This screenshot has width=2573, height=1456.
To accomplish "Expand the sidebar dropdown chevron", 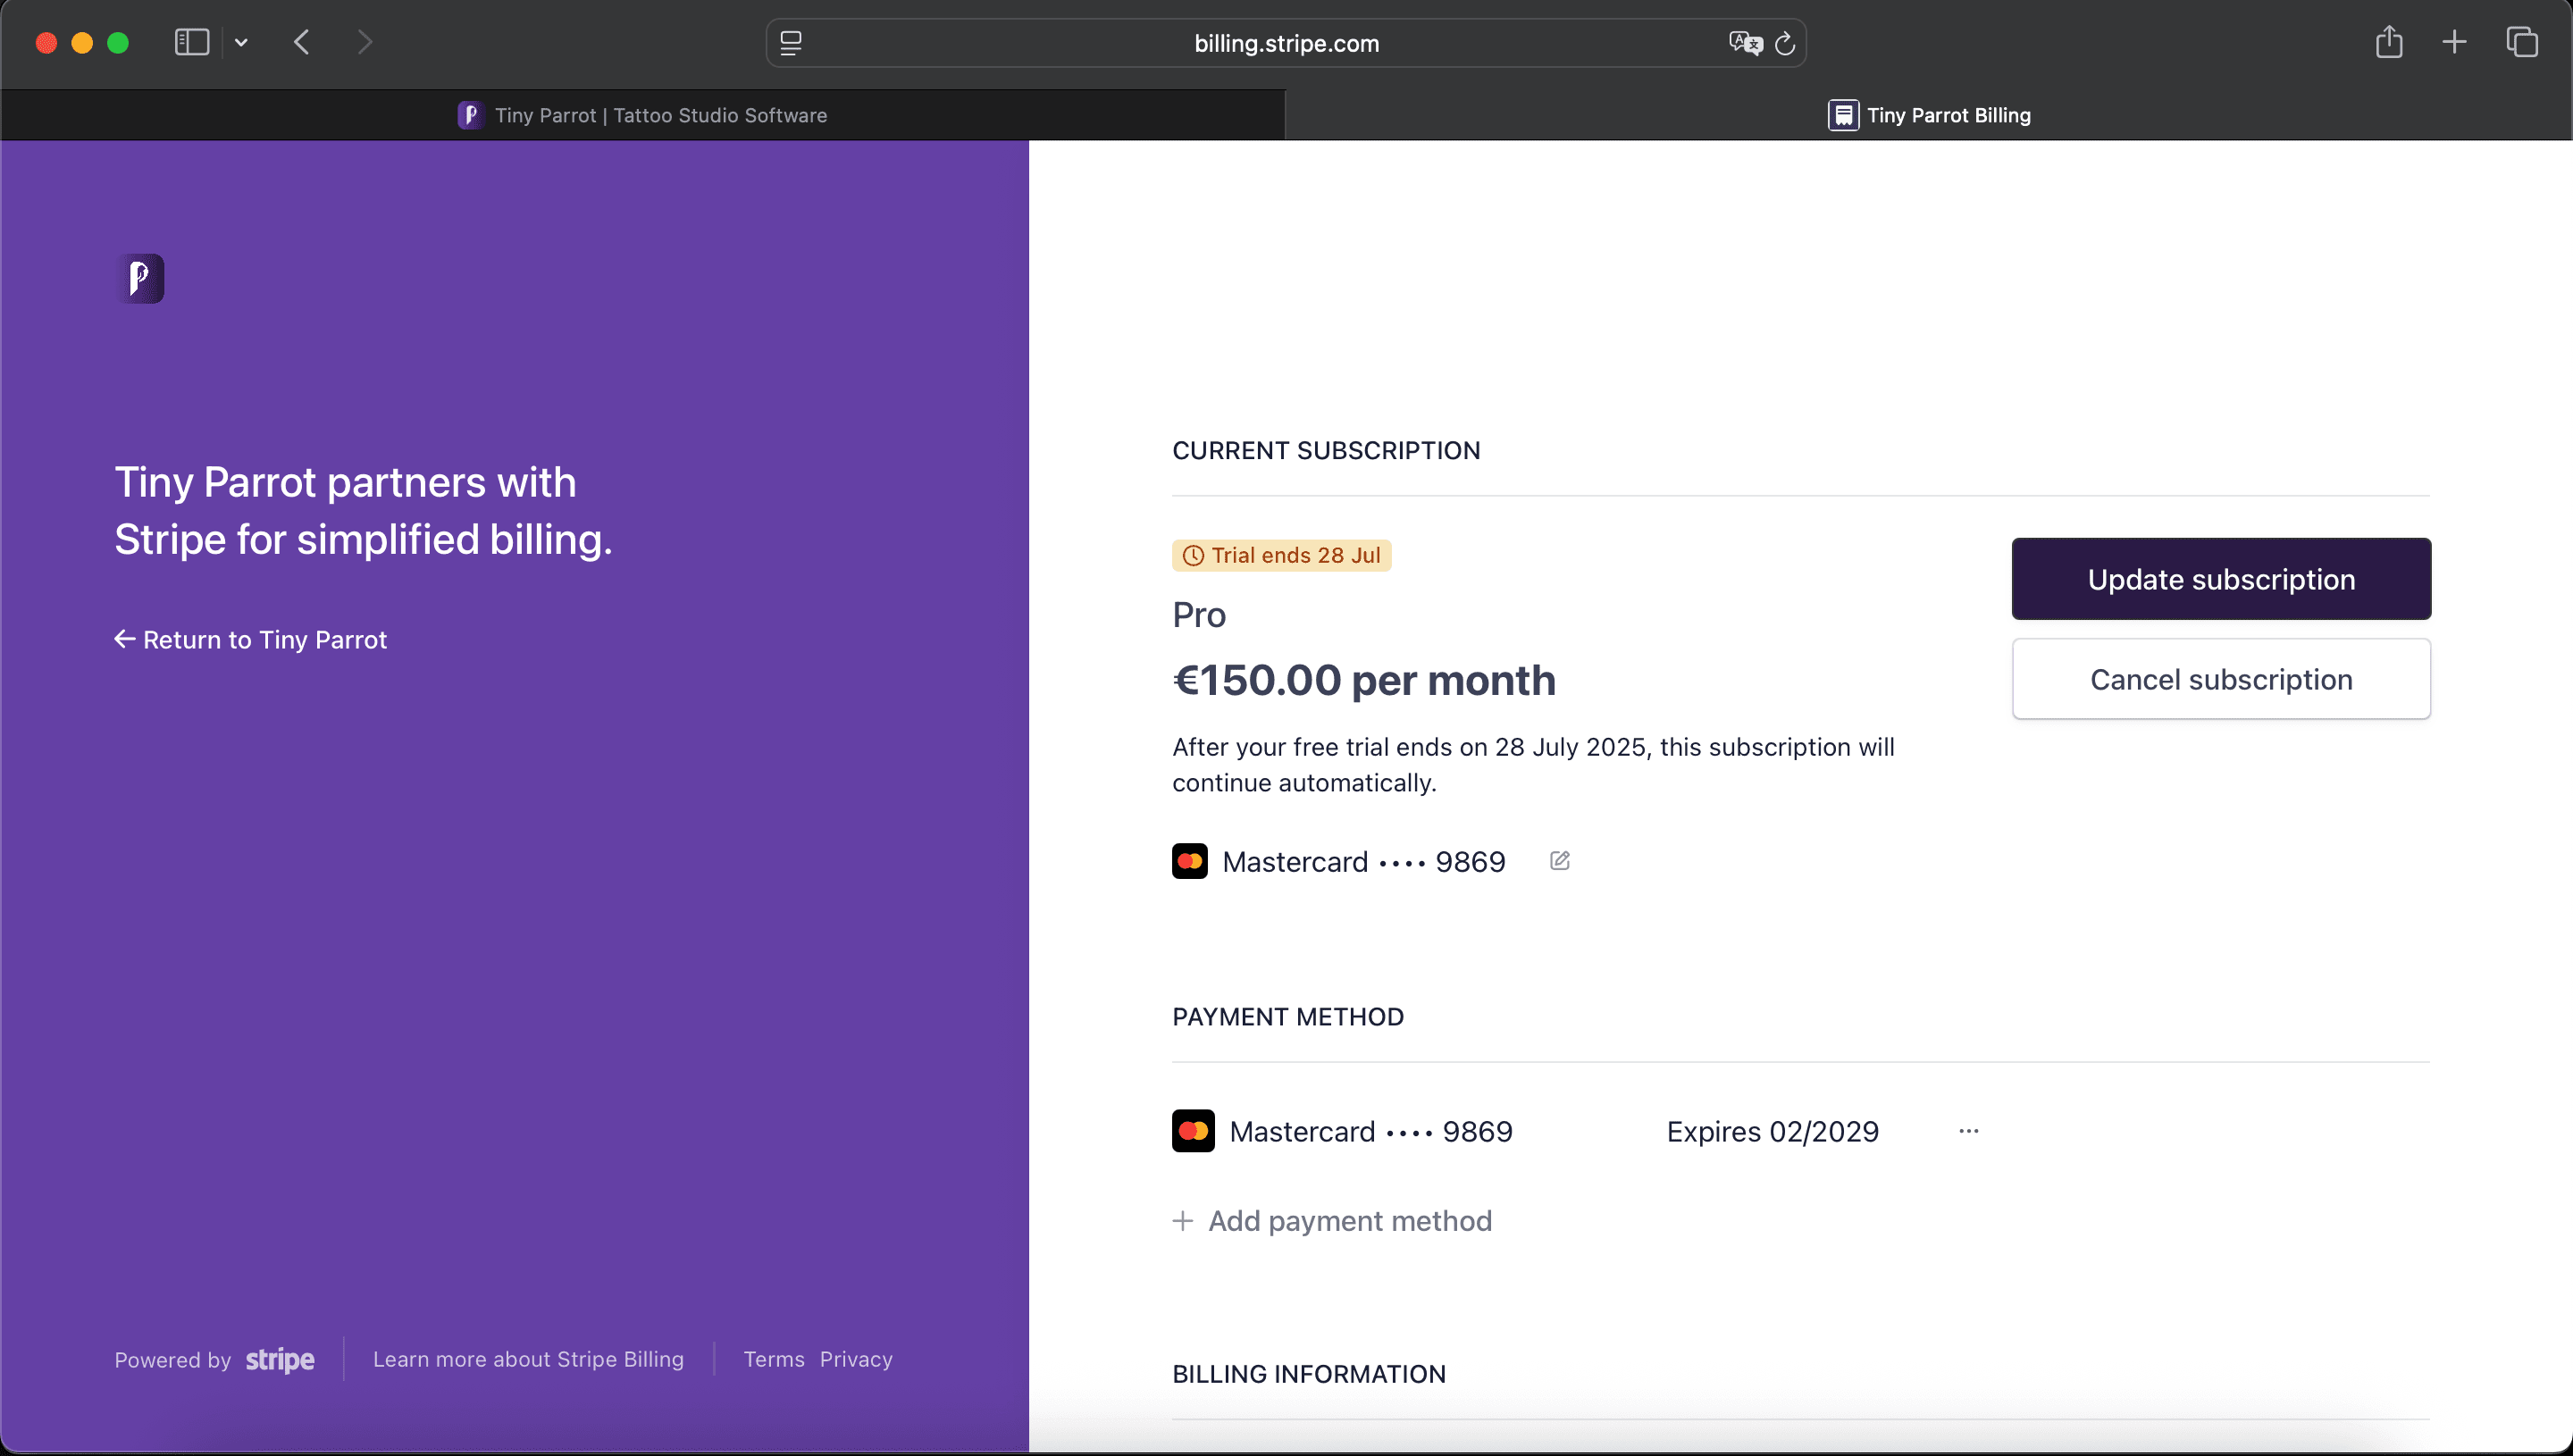I will [241, 42].
